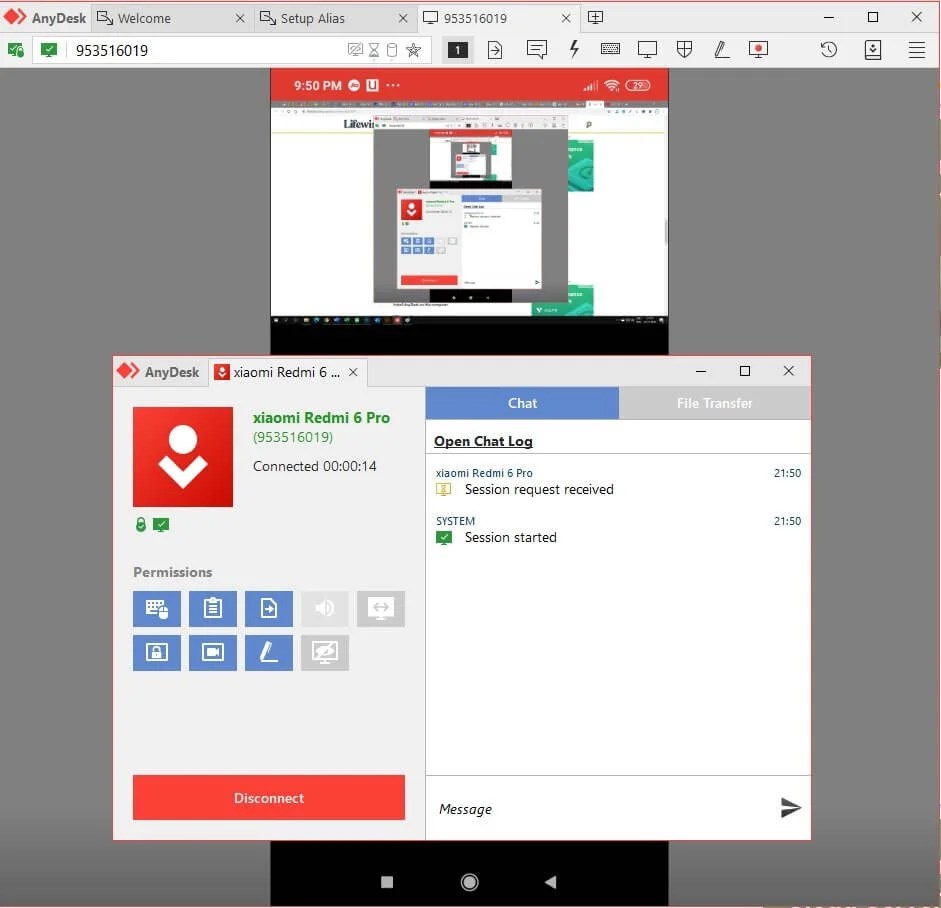
Task: Open the Actions lightning menu
Action: pos(573,49)
